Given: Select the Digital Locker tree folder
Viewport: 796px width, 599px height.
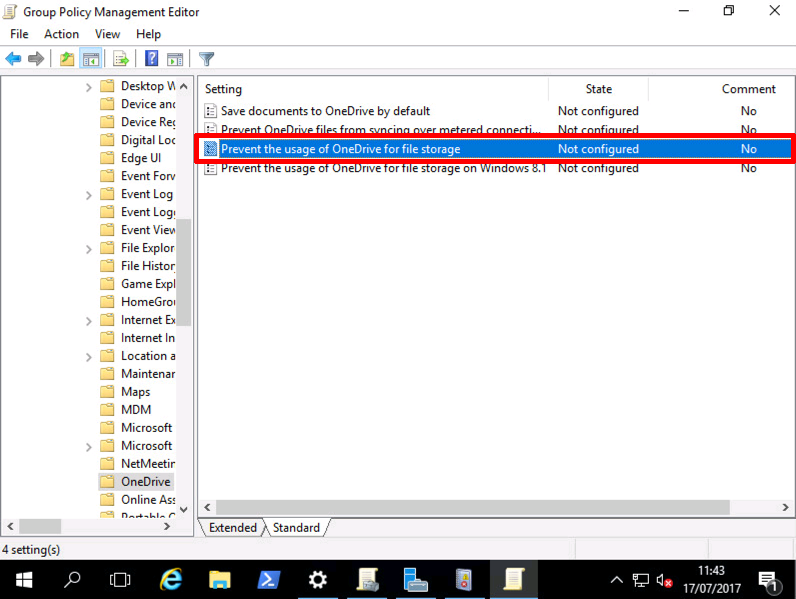Looking at the screenshot, I should (148, 140).
